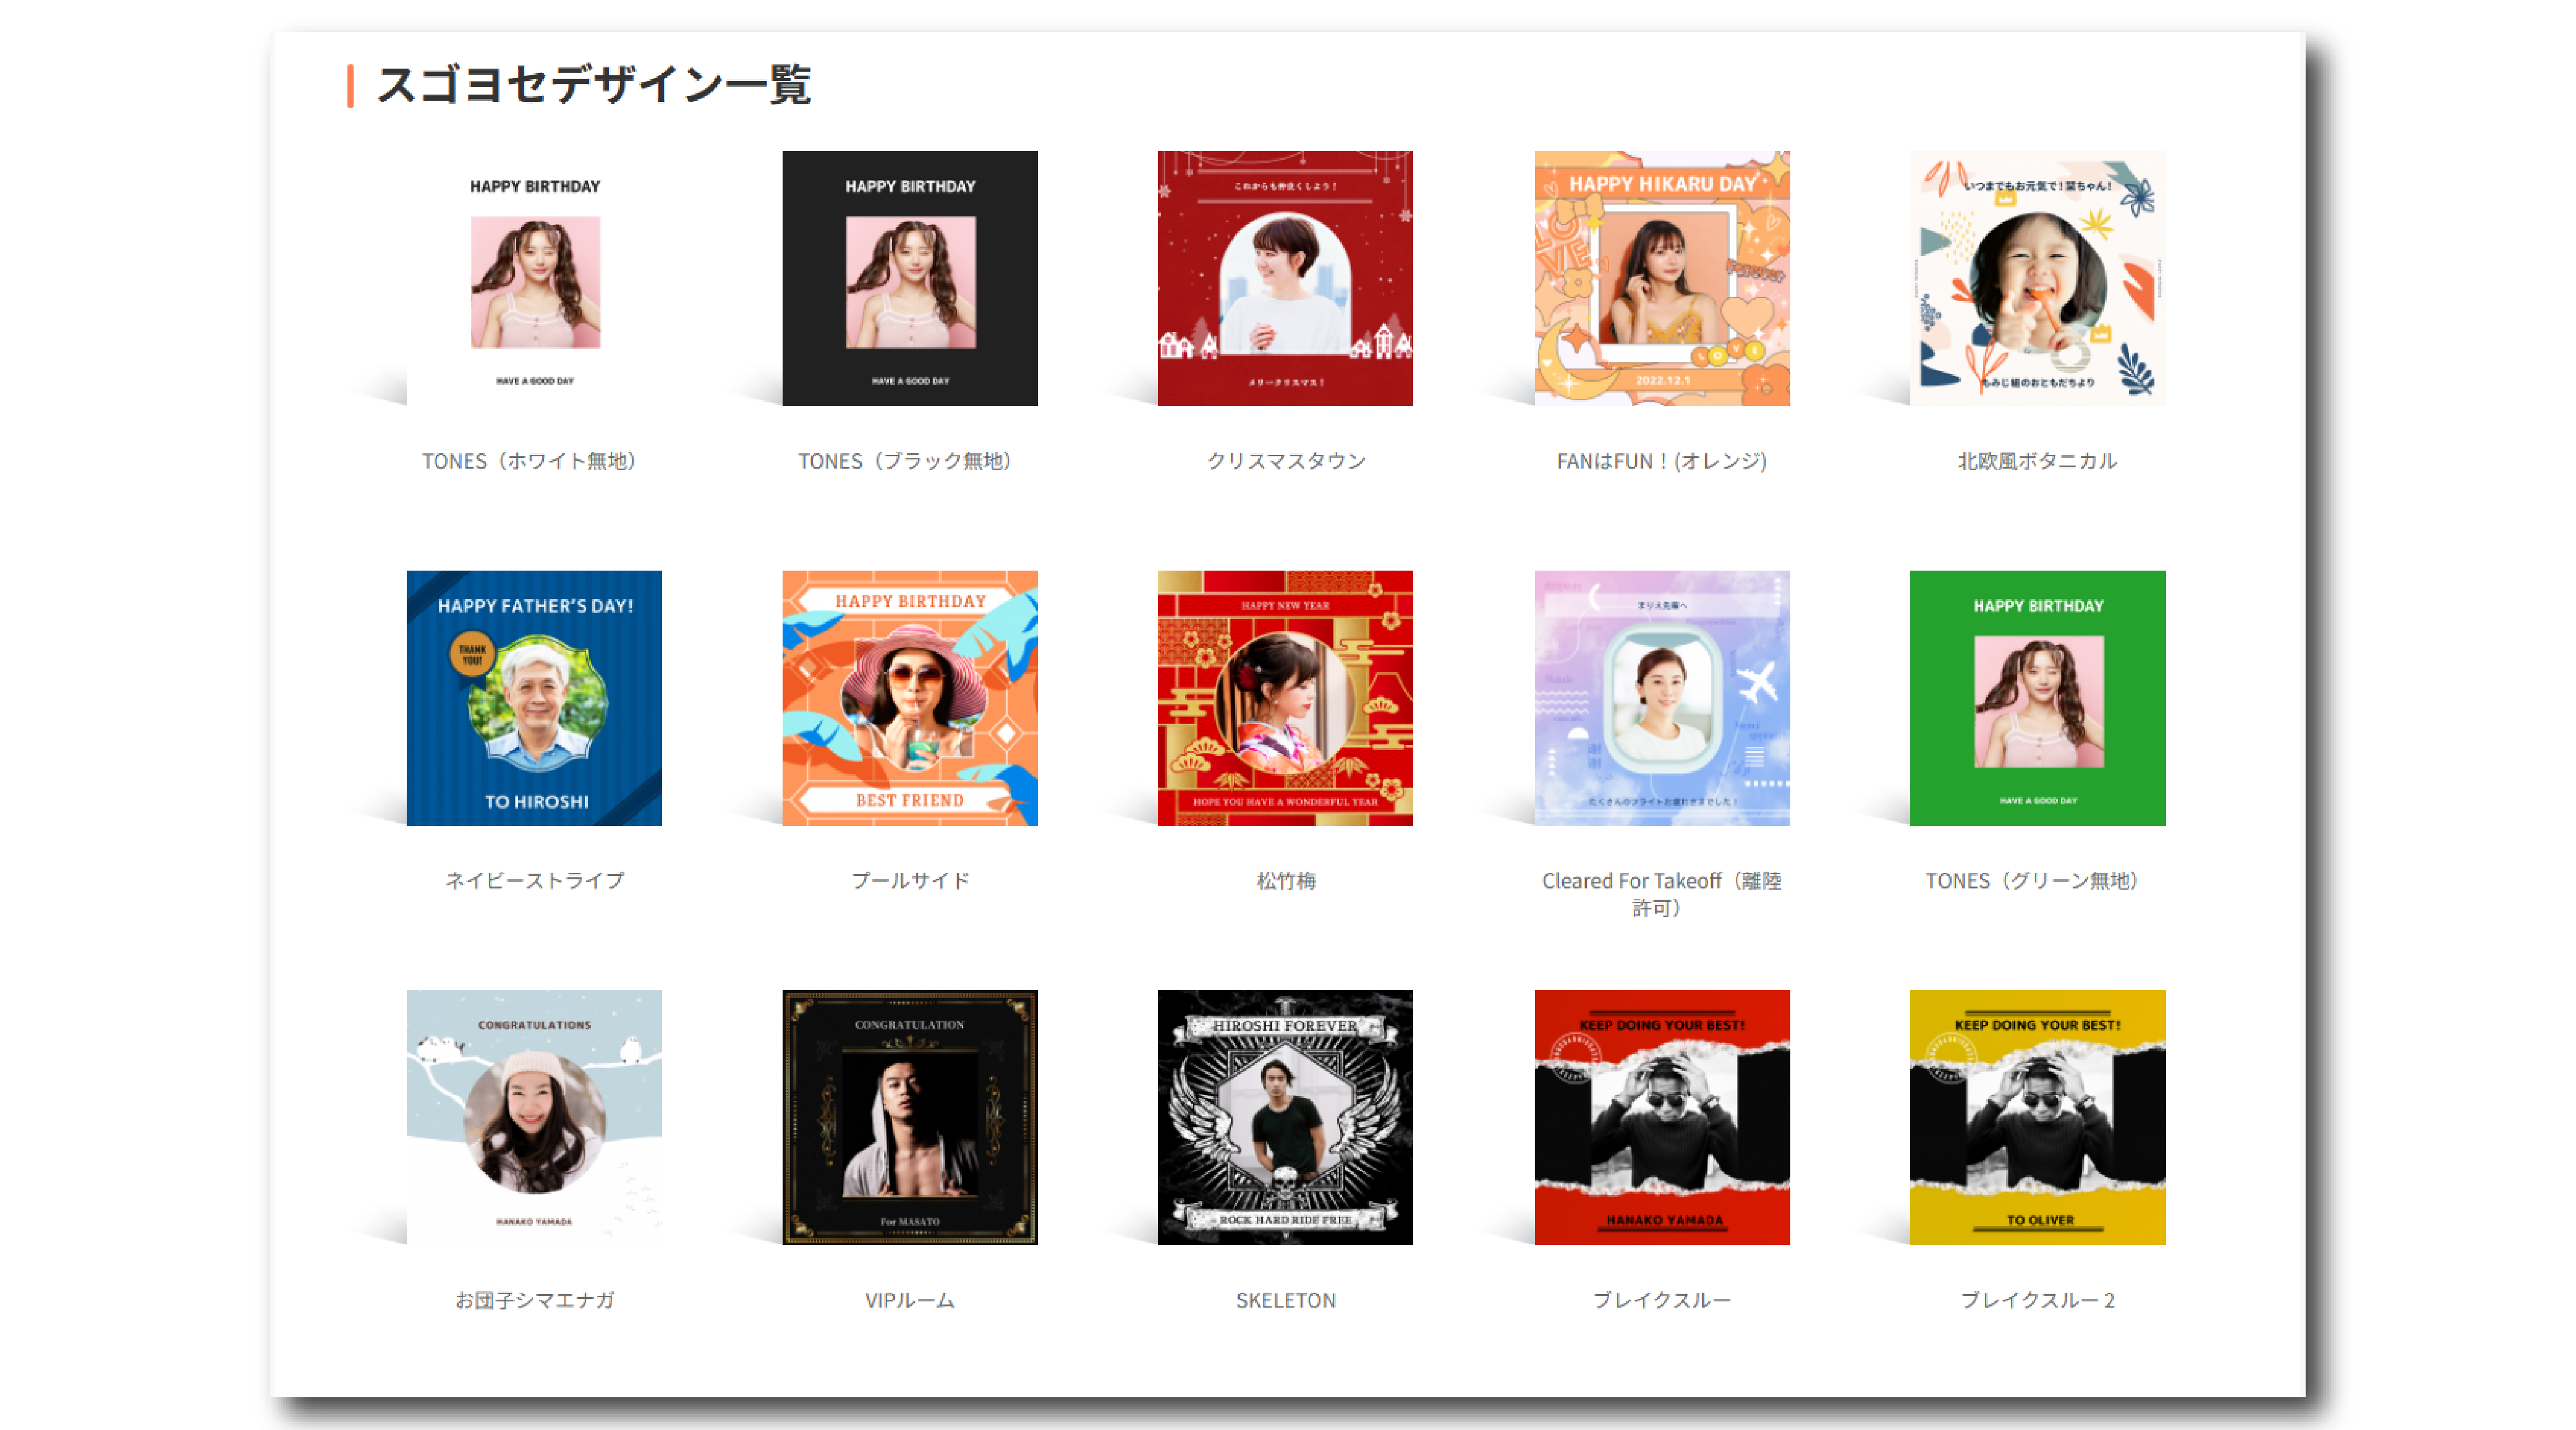This screenshot has height=1430, width=2576.
Task: Open the TONES white plain design thumbnail
Action: (534, 278)
